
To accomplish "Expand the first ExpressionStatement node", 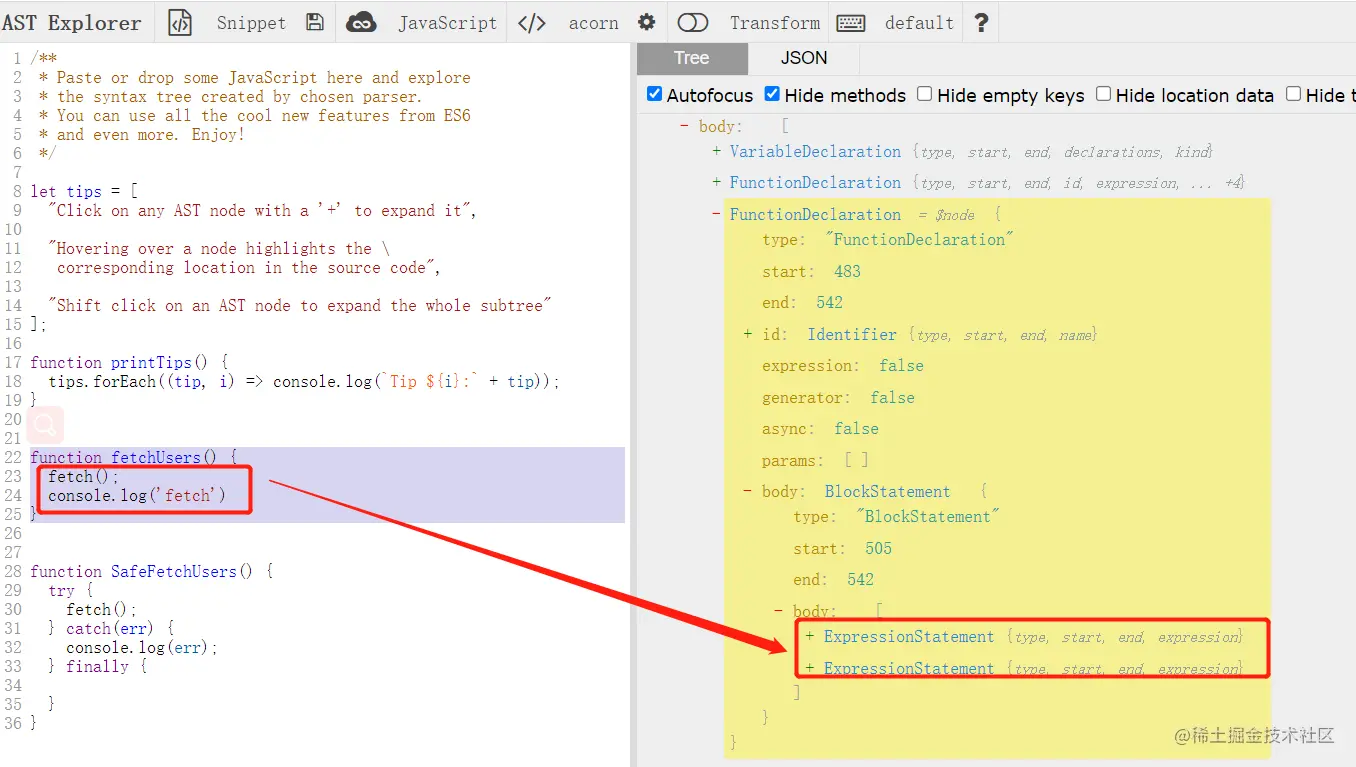I will point(810,637).
